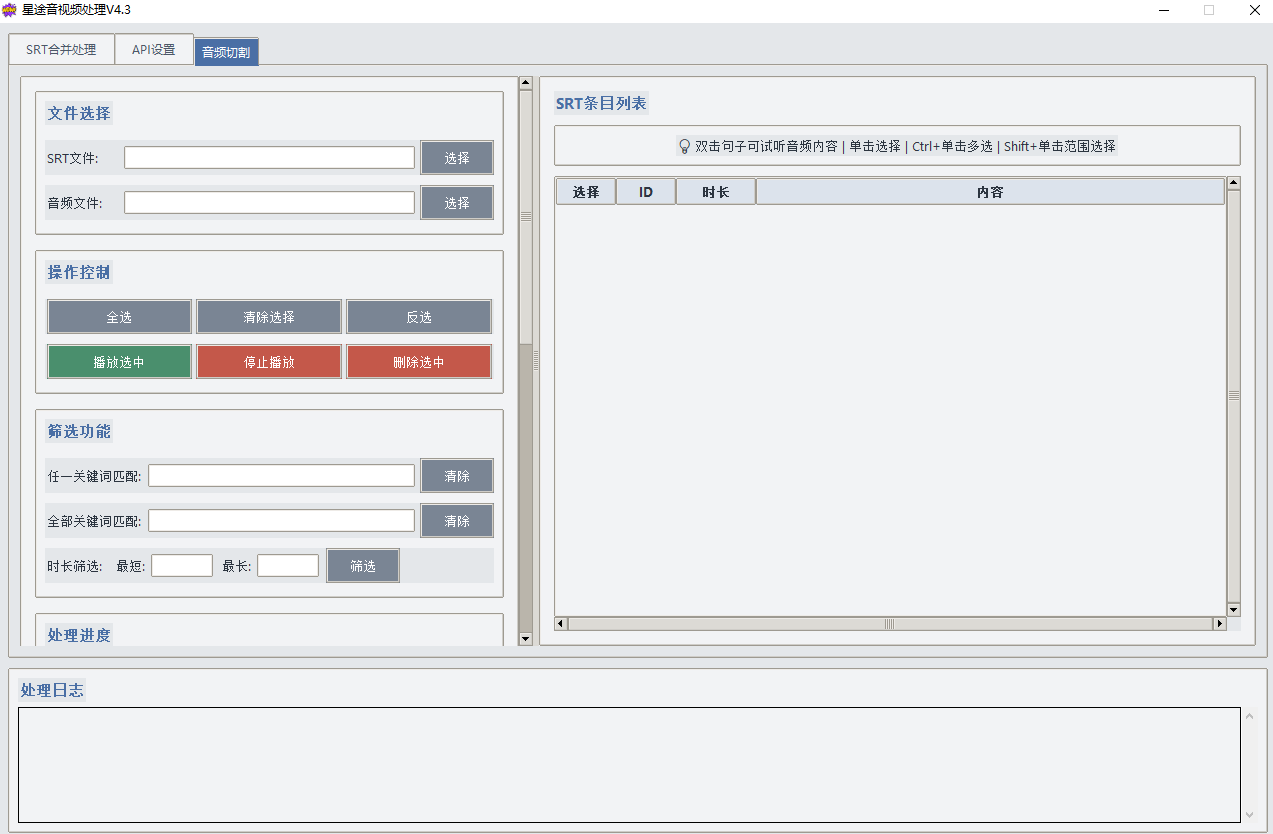
Task: Open the API设置 tab
Action: point(153,49)
